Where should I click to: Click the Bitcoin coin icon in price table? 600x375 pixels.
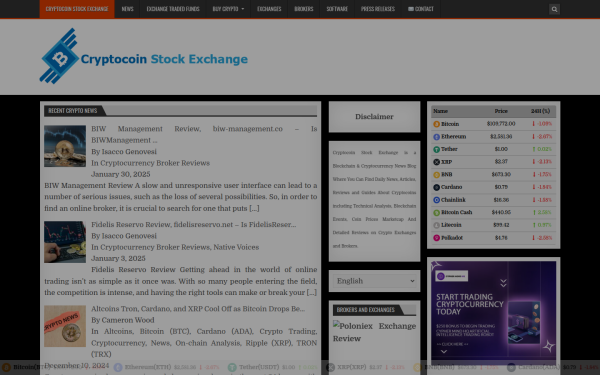pos(436,124)
